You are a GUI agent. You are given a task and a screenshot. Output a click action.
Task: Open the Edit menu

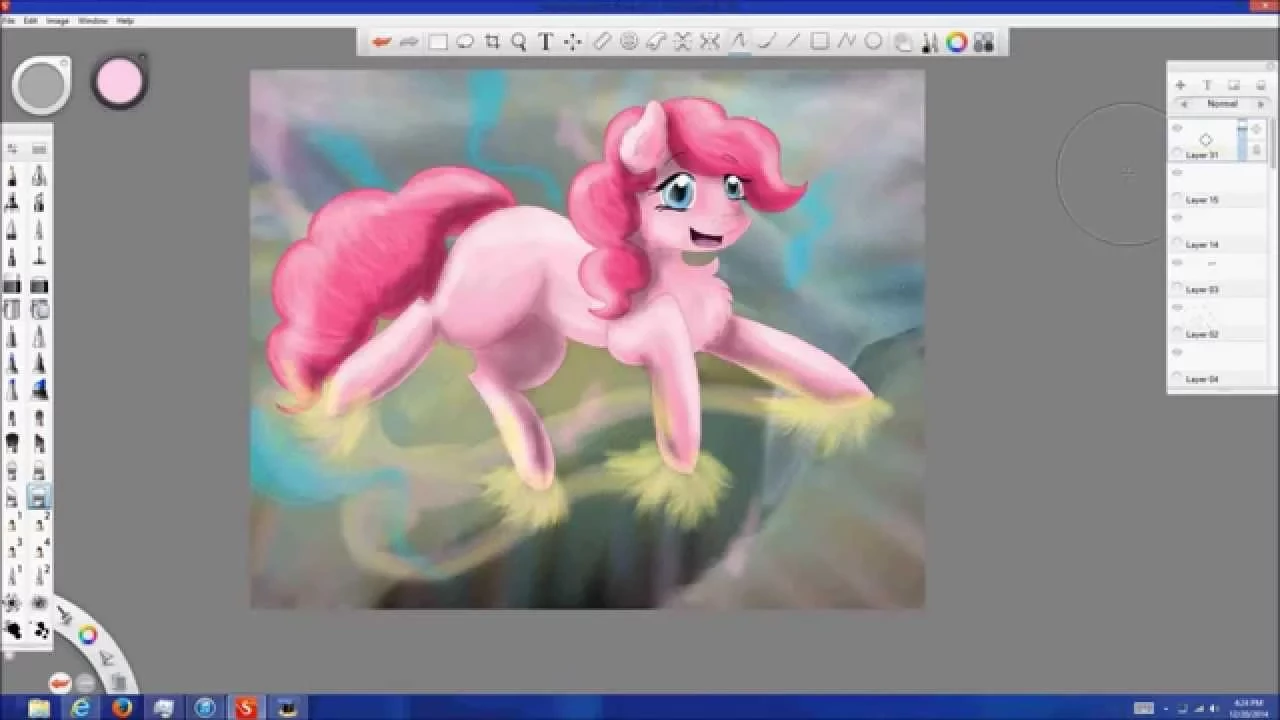point(31,20)
